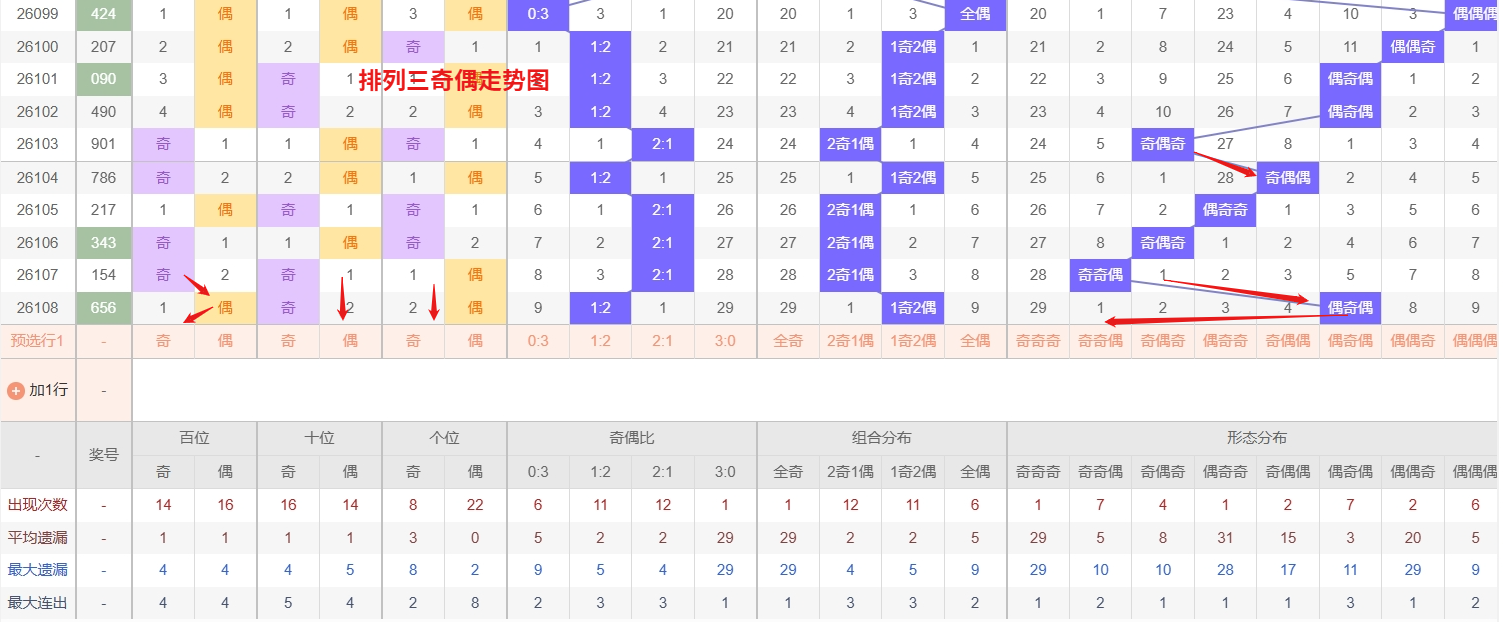Choose 全偶 in the 预选行1 row

pos(975,341)
